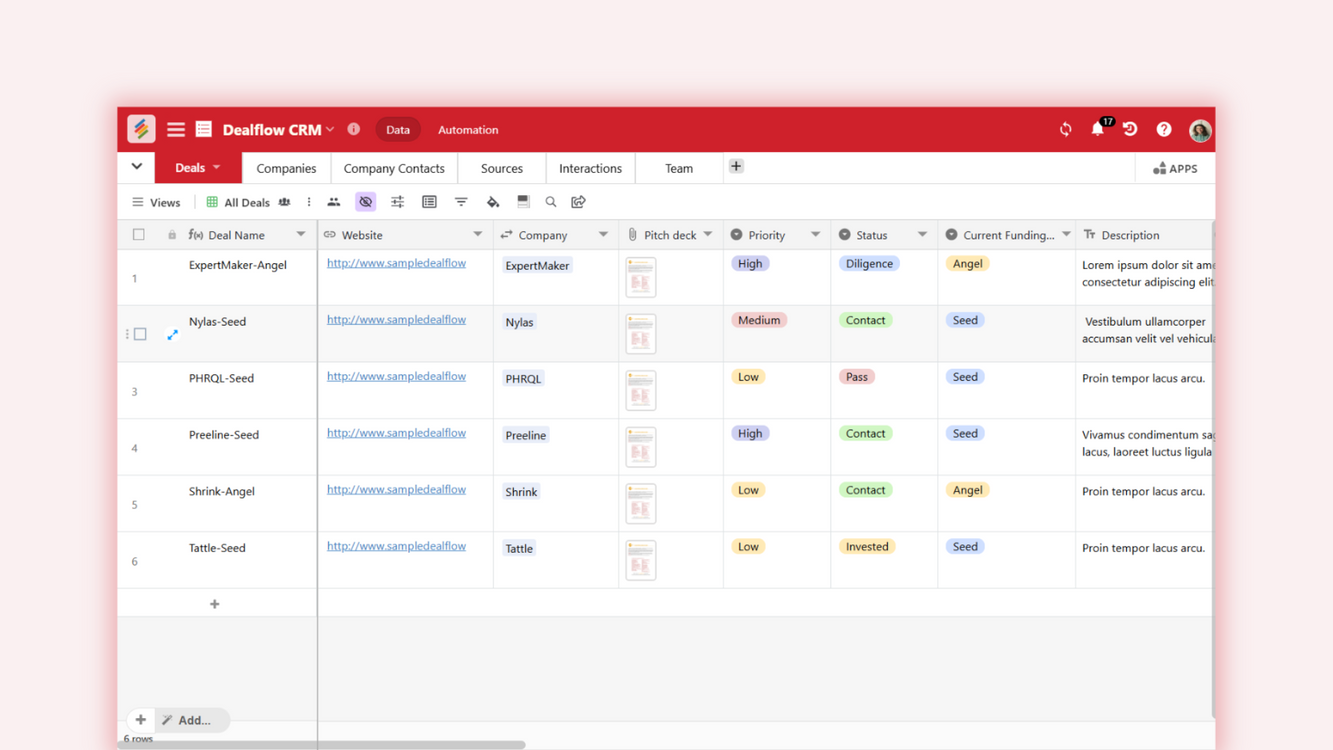The image size is (1333, 750).
Task: Open the PHRQL-Seed website link
Action: pos(396,376)
